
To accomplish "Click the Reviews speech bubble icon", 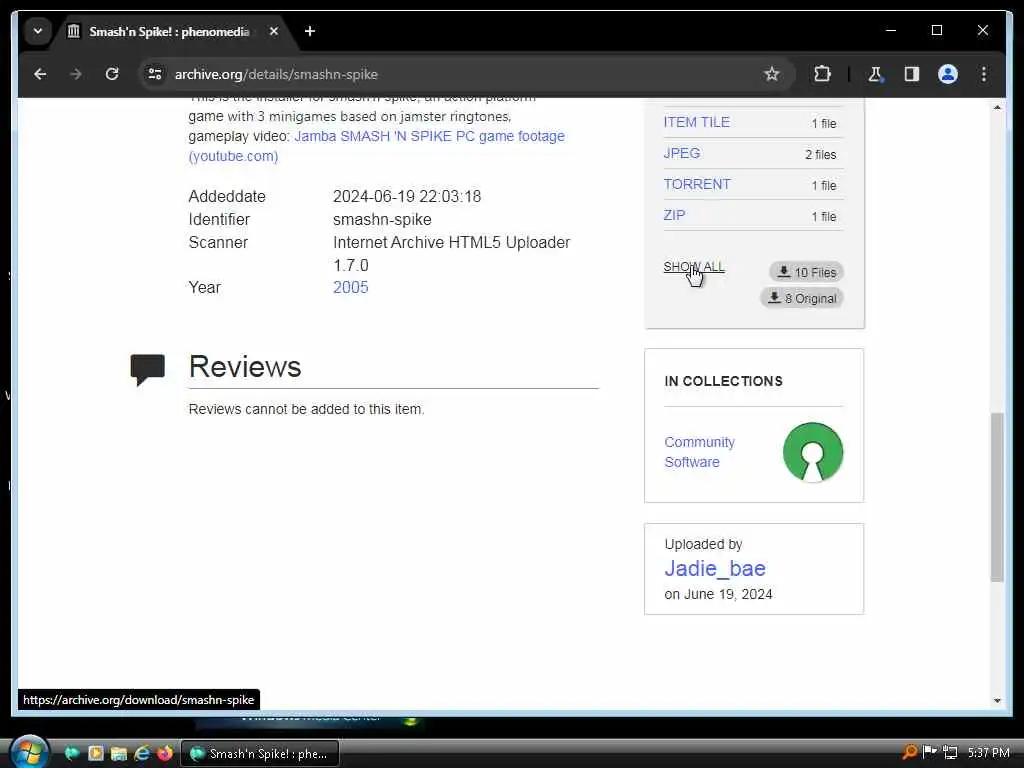I will 148,369.
